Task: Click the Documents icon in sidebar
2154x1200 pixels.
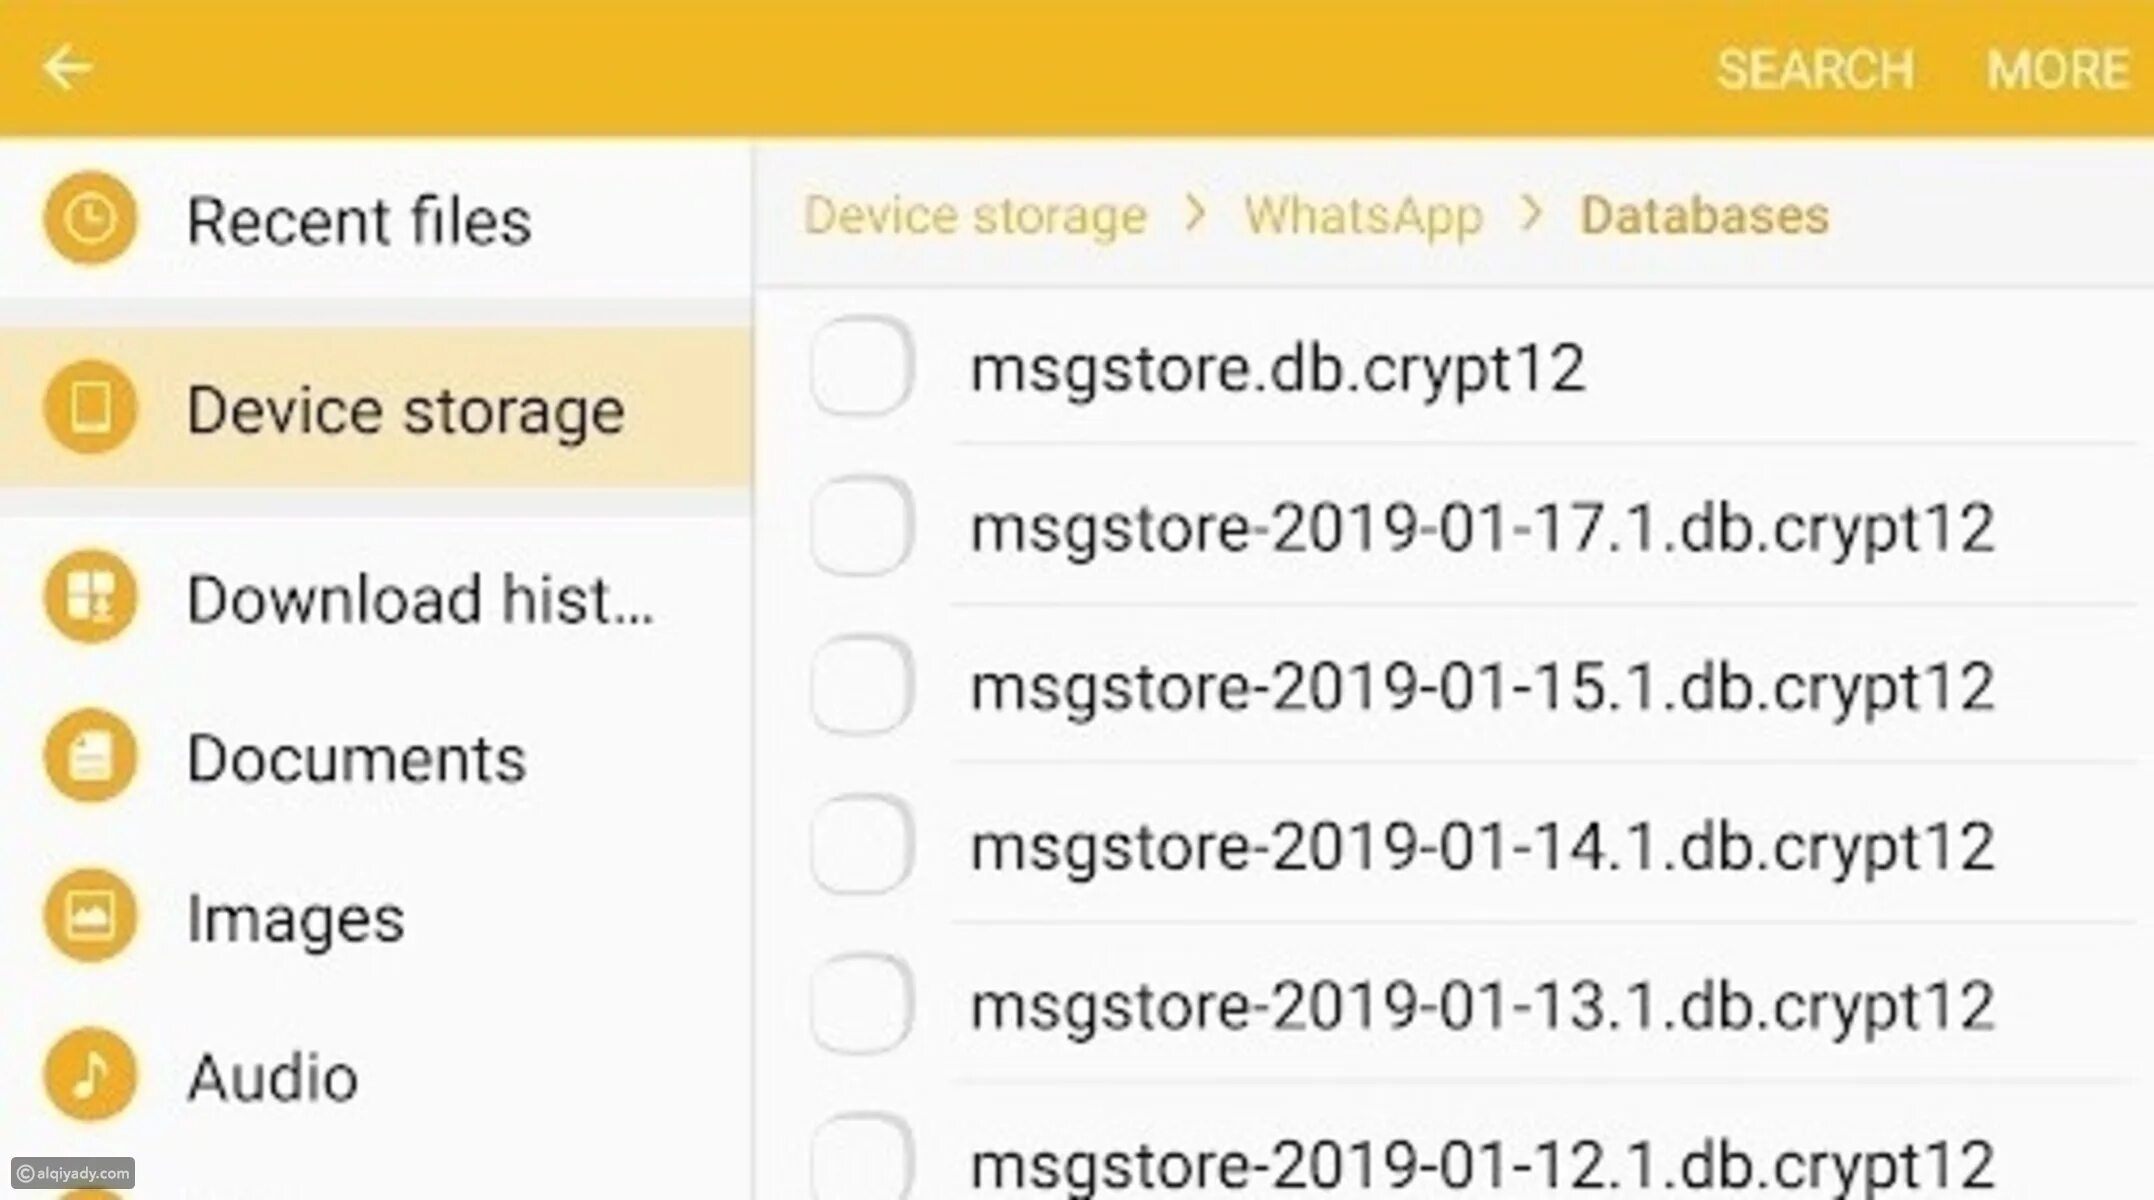Action: [90, 756]
